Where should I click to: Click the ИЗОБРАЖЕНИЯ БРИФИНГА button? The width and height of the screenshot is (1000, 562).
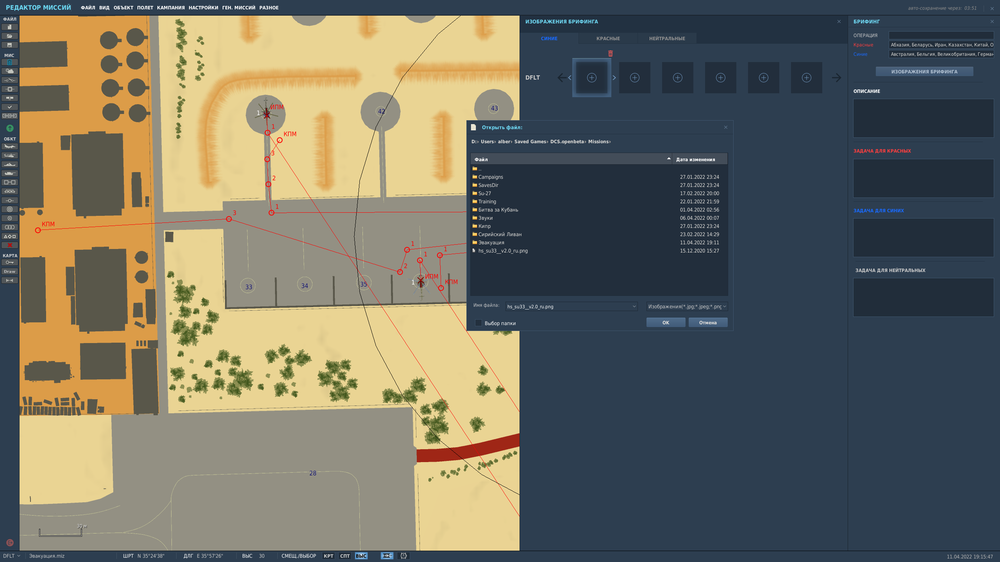(924, 71)
